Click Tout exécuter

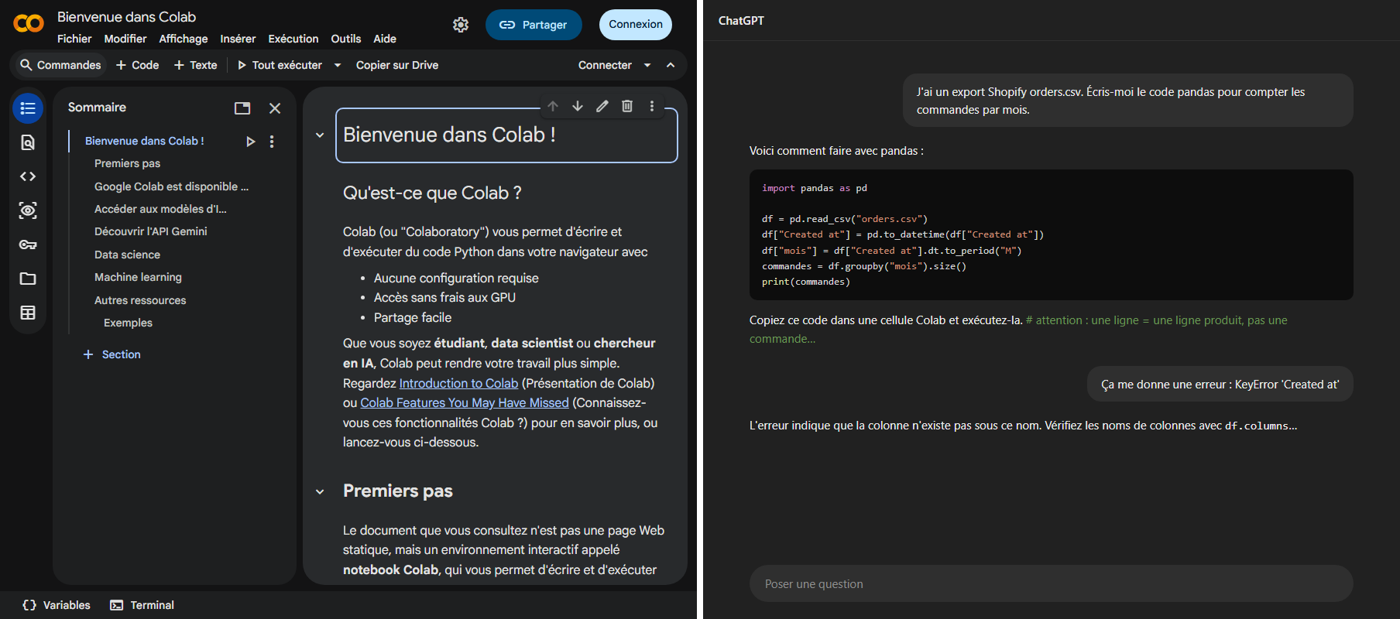pos(280,65)
